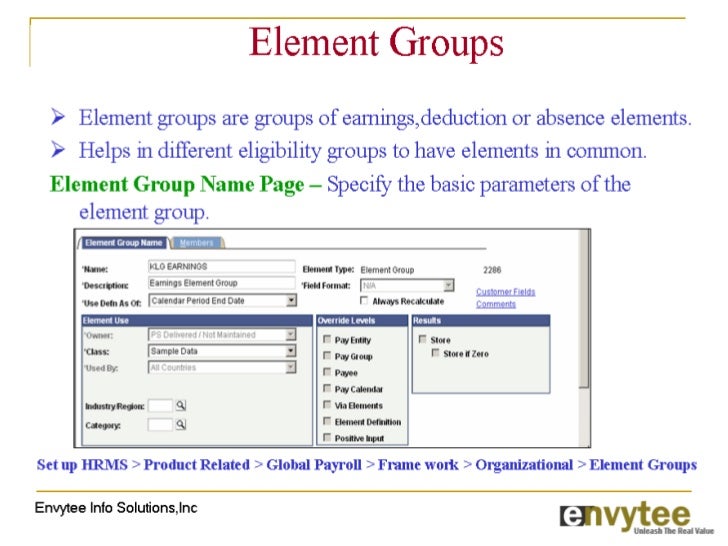Check the Pay Entity override level
728x546 pixels.
point(327,339)
